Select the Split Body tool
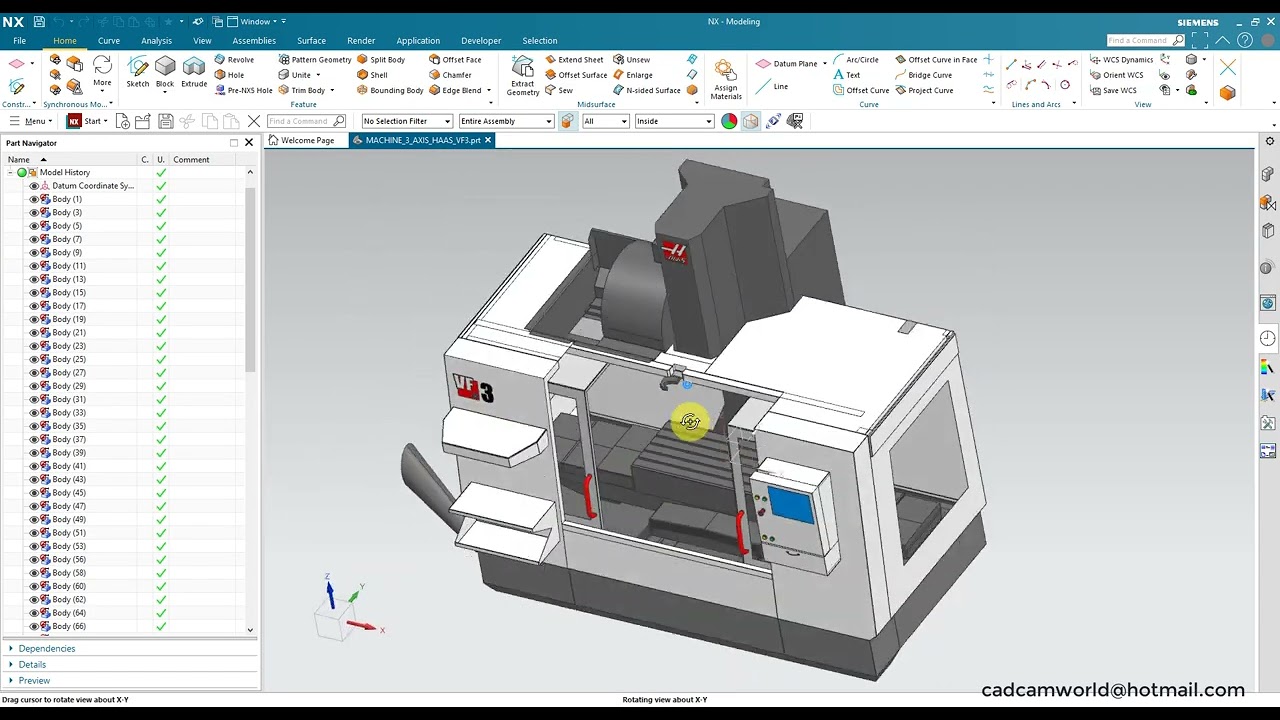This screenshot has width=1280, height=720. pyautogui.click(x=381, y=60)
